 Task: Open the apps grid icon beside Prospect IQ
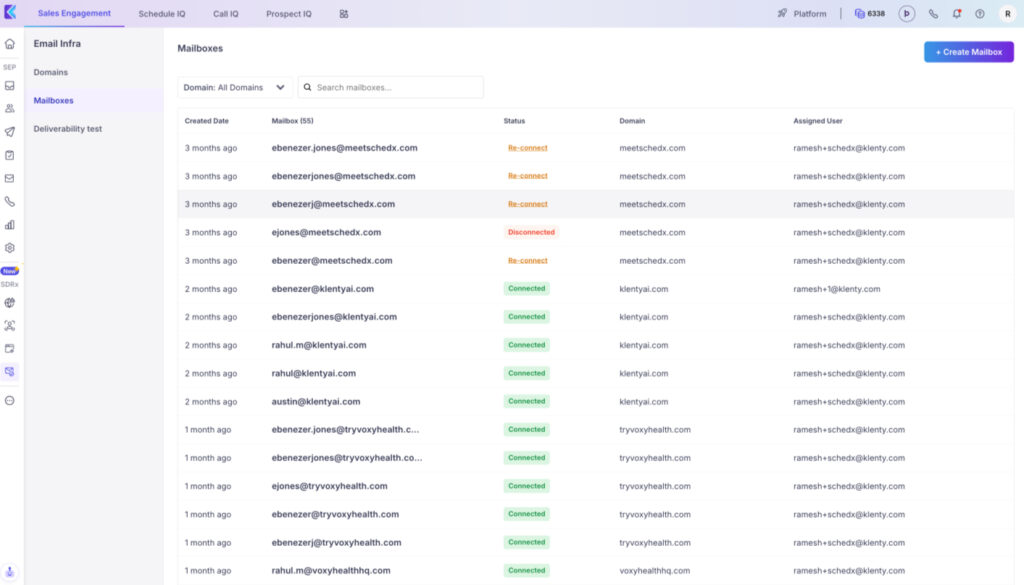[343, 14]
